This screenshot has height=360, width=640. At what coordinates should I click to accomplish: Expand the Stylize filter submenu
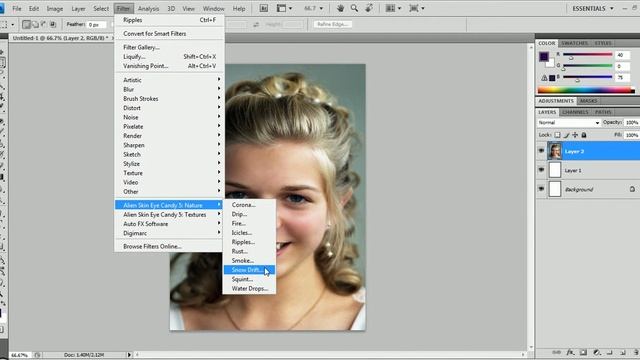[169, 164]
